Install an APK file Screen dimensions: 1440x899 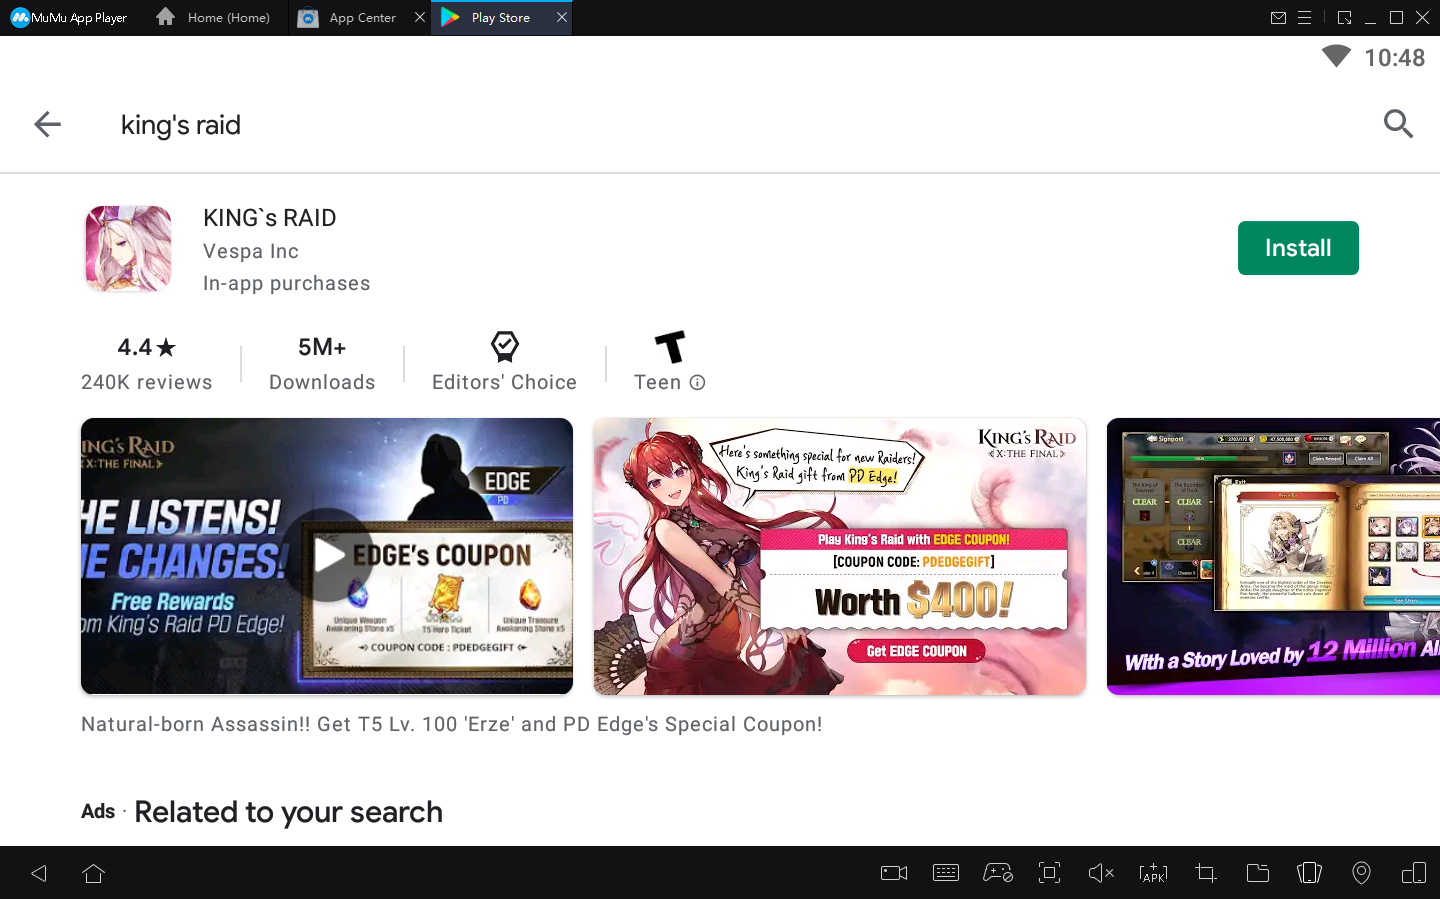[1153, 873]
